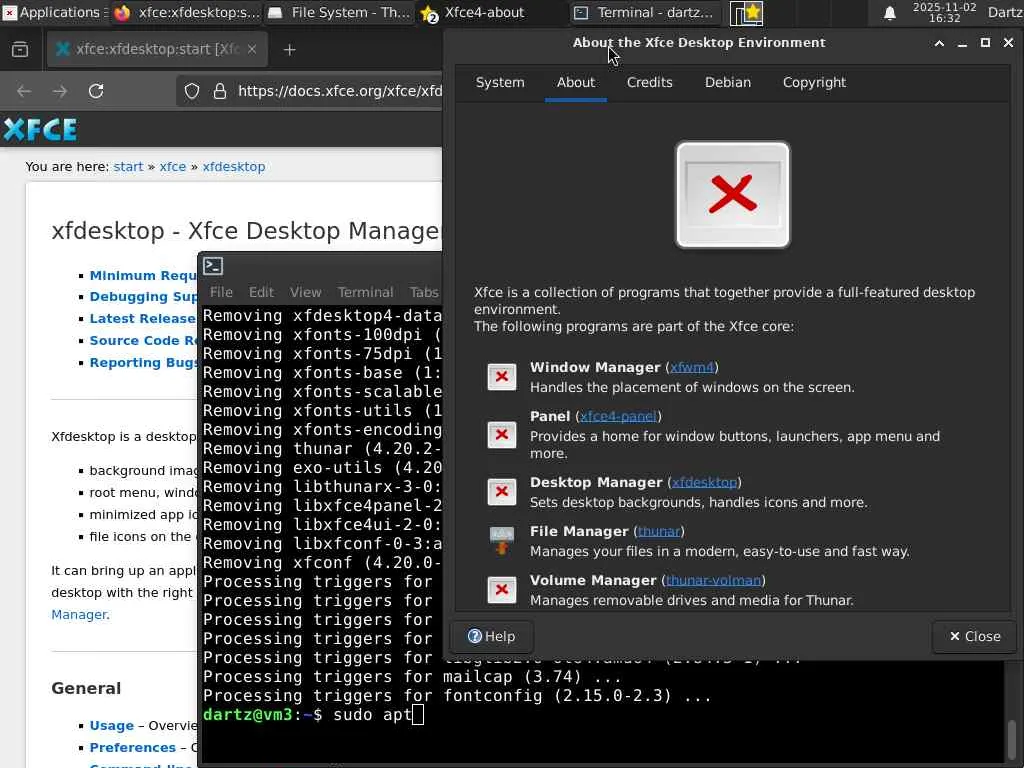1024x768 pixels.
Task: Open the xfdesktop link in About dialog
Action: click(704, 483)
